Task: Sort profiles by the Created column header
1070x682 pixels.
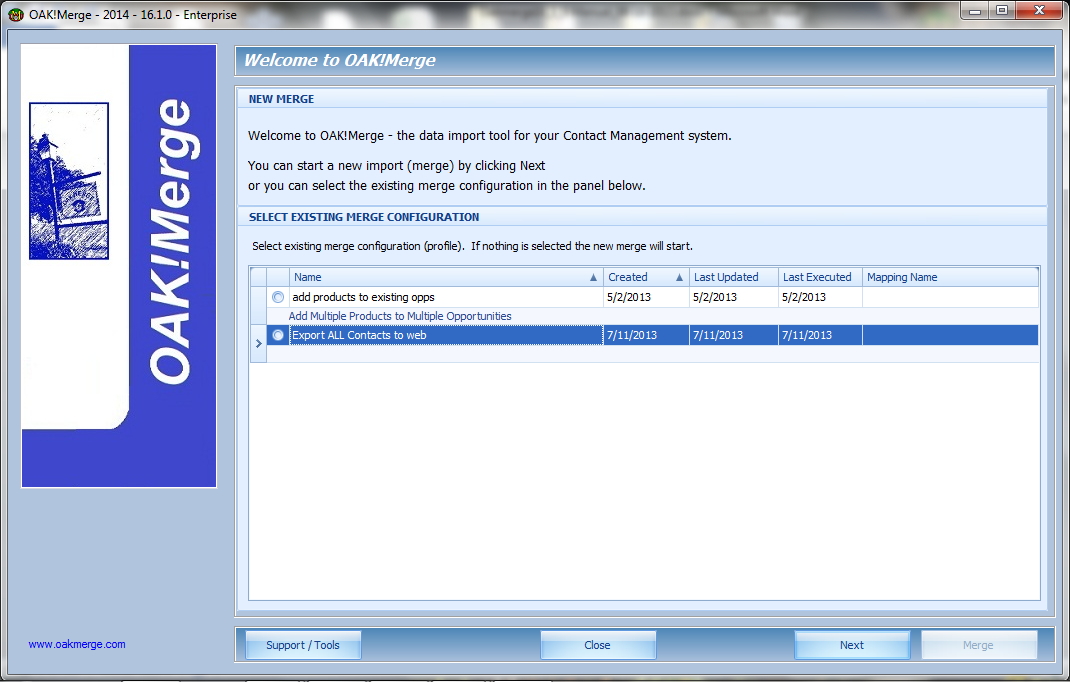Action: (646, 277)
